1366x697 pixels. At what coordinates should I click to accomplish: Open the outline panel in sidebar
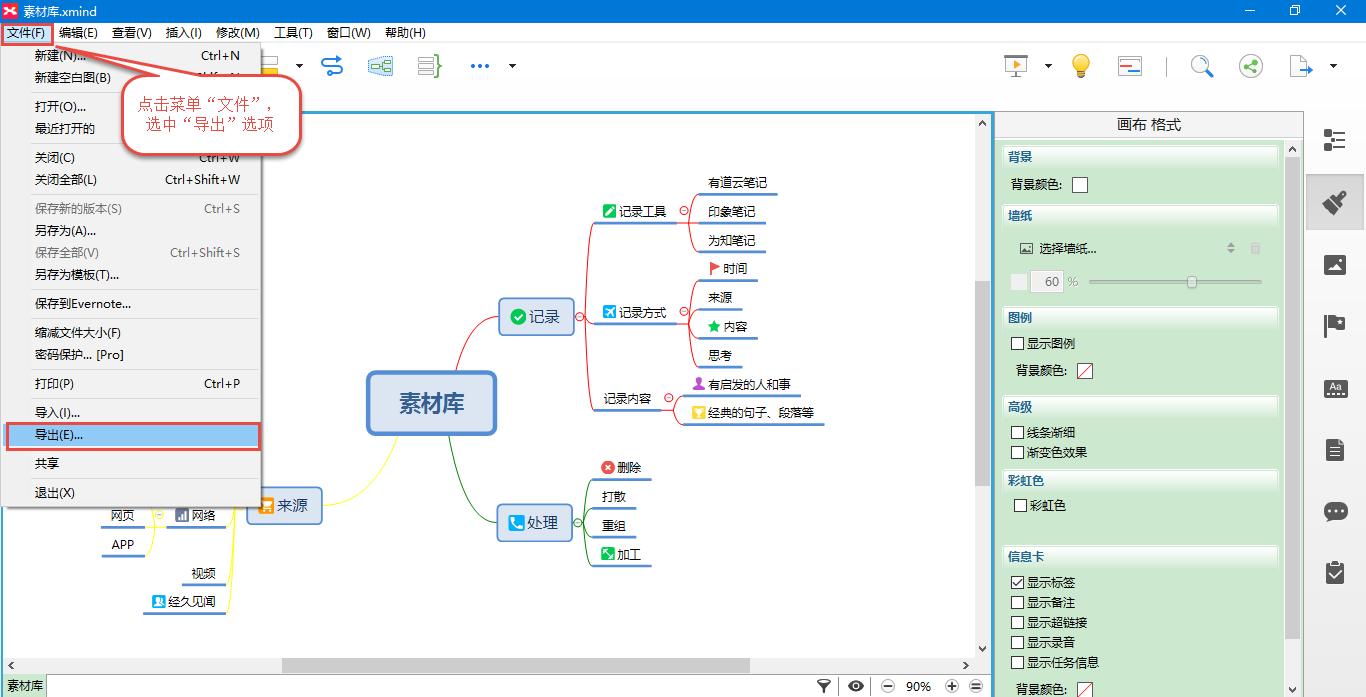click(x=1334, y=140)
